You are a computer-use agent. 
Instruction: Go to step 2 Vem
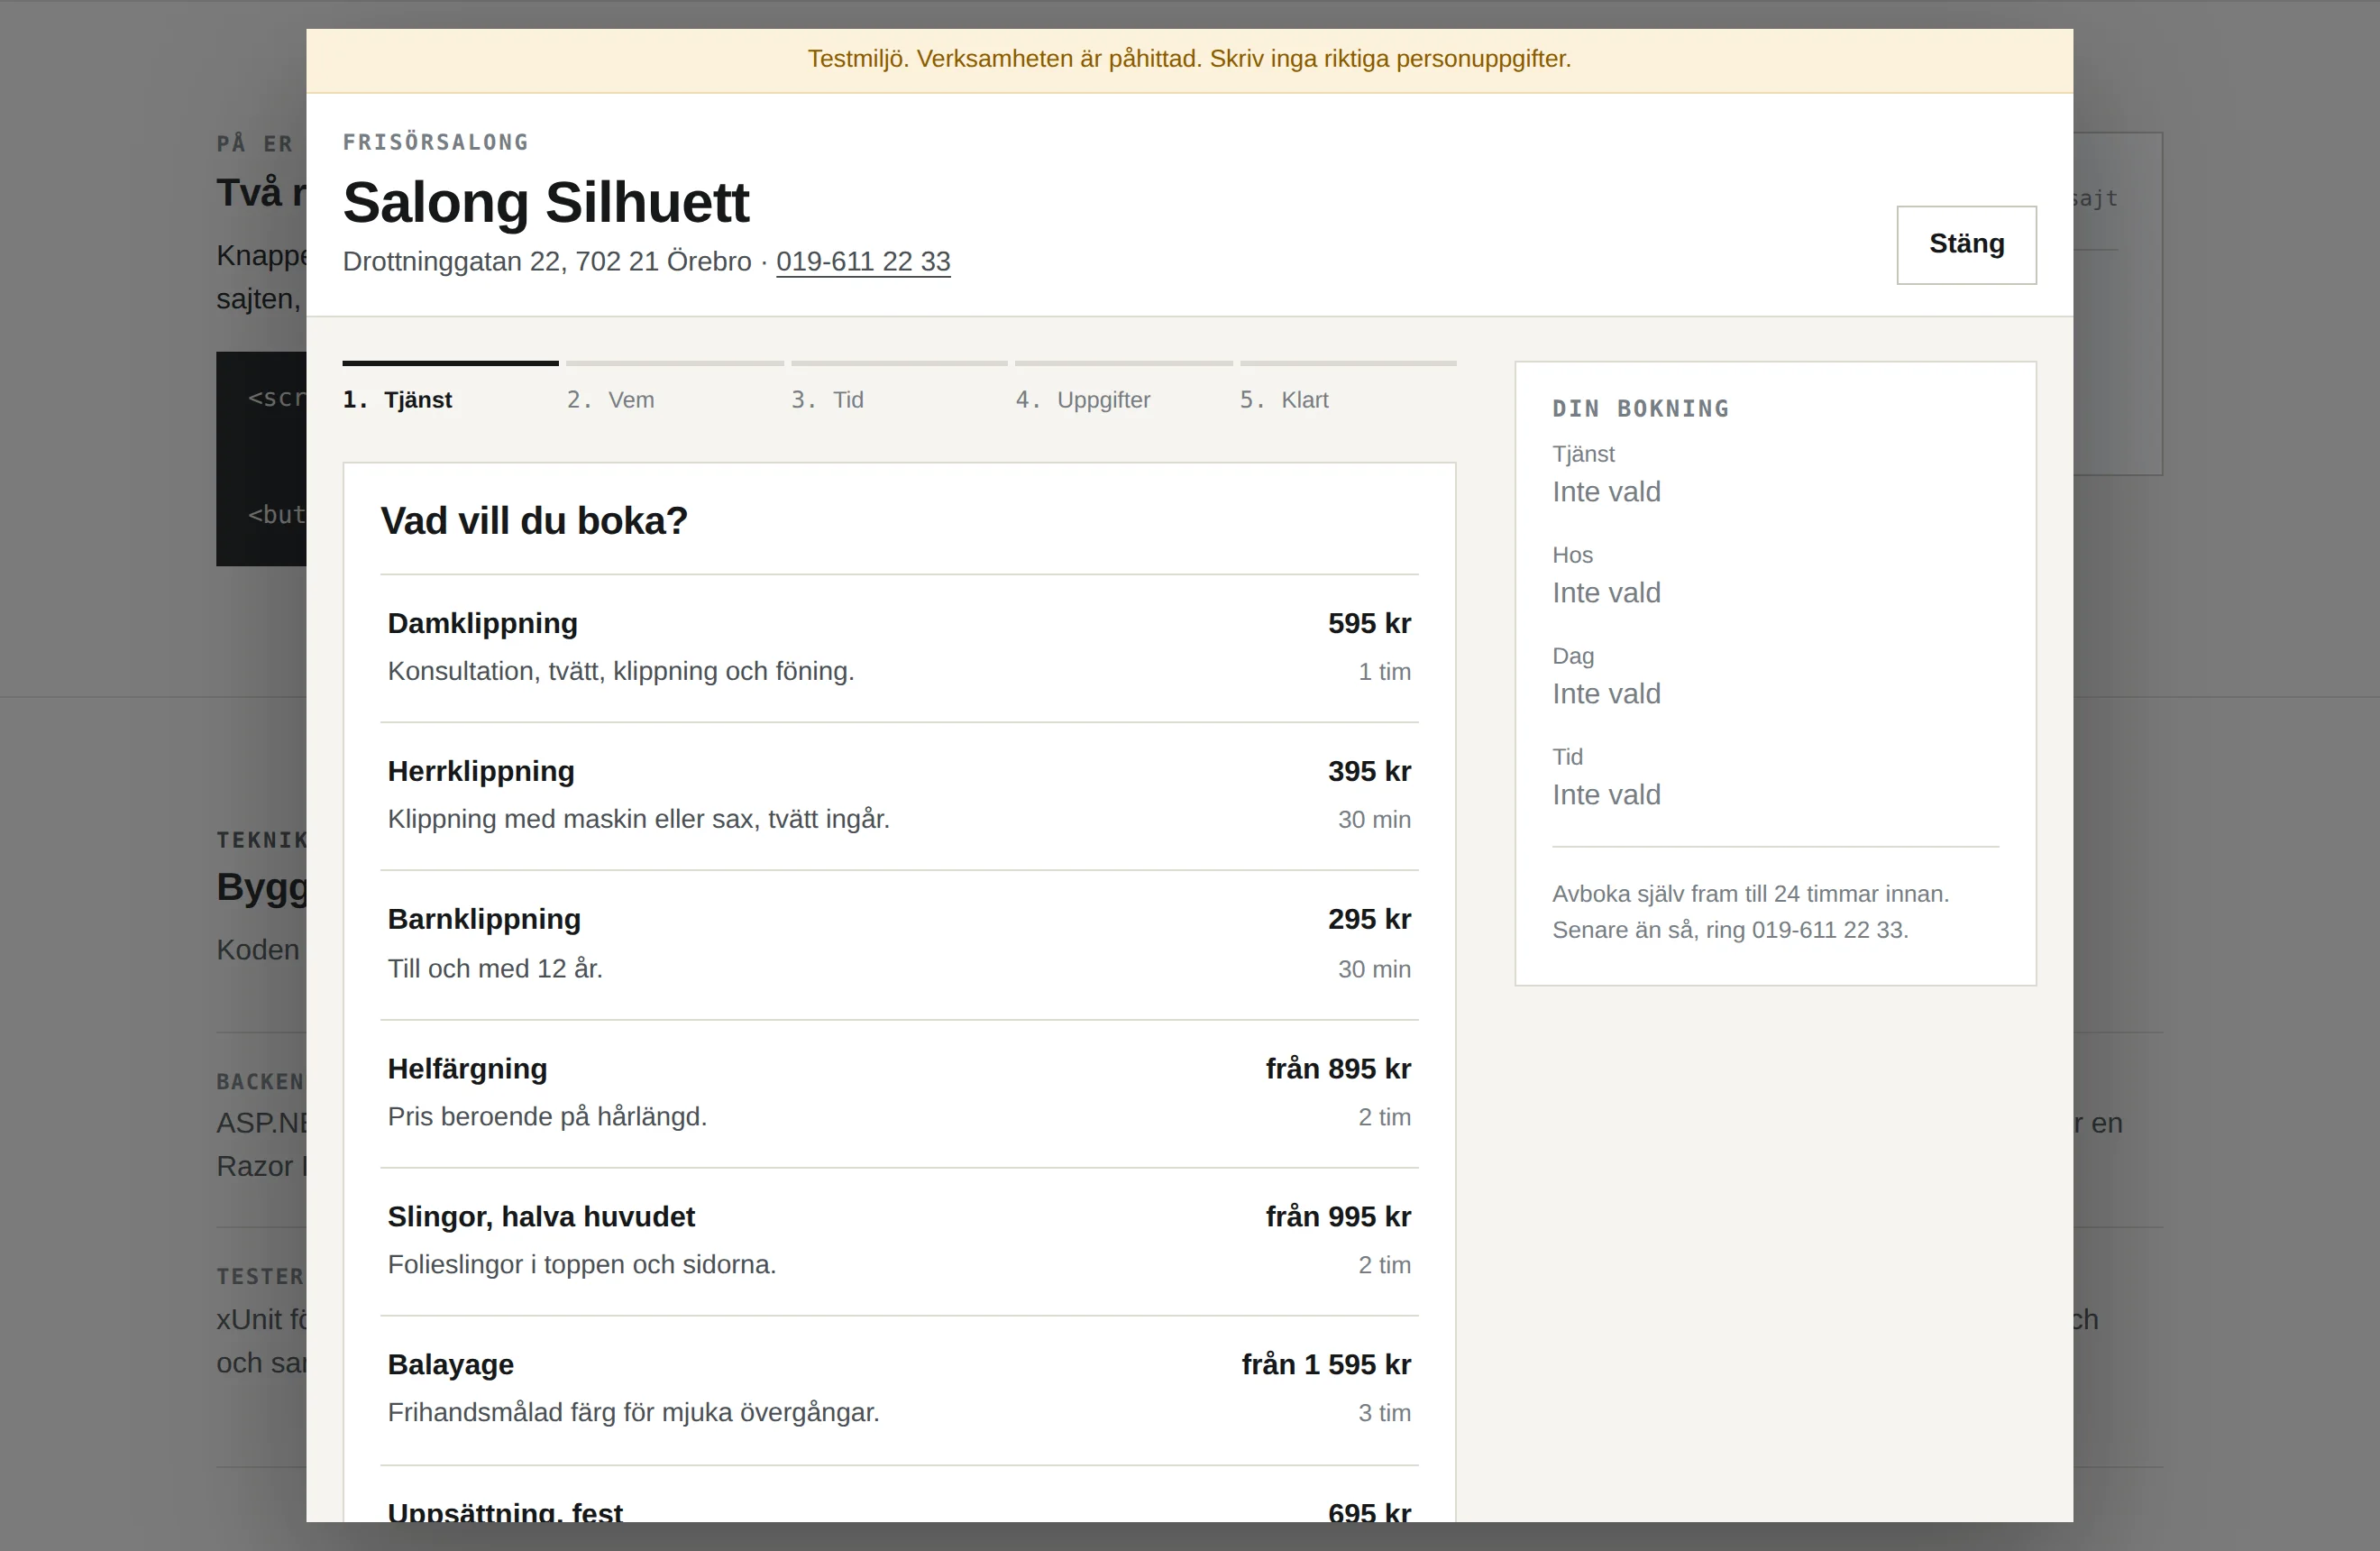pyautogui.click(x=674, y=388)
